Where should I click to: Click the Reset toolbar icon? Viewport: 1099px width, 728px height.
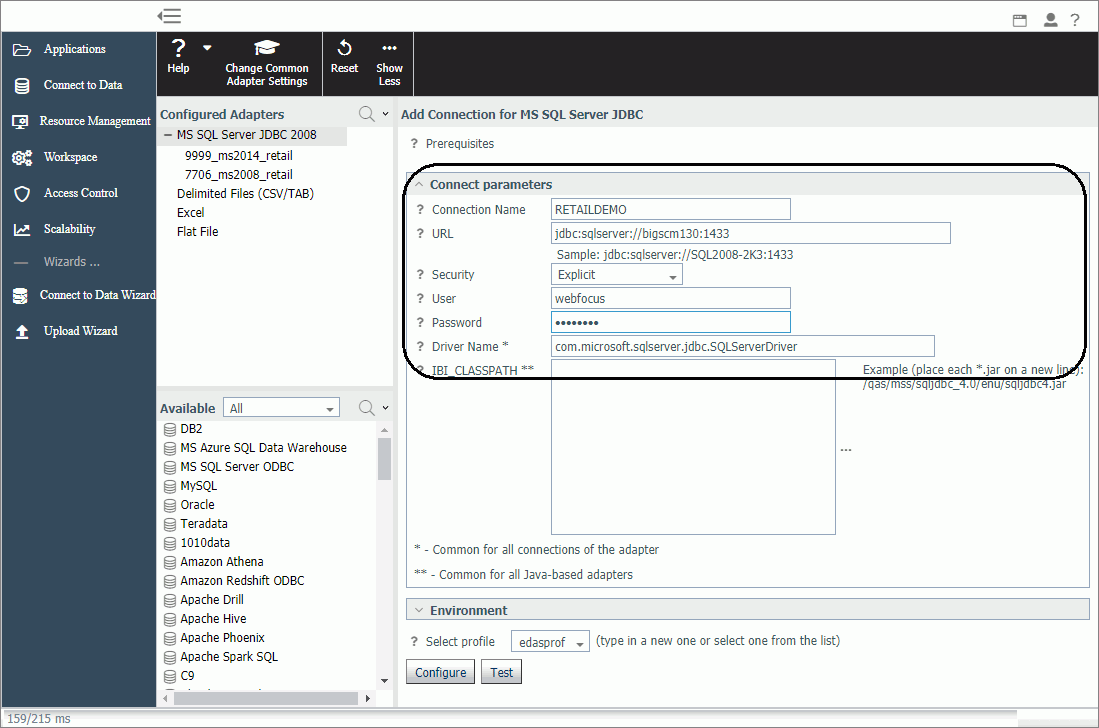(344, 56)
